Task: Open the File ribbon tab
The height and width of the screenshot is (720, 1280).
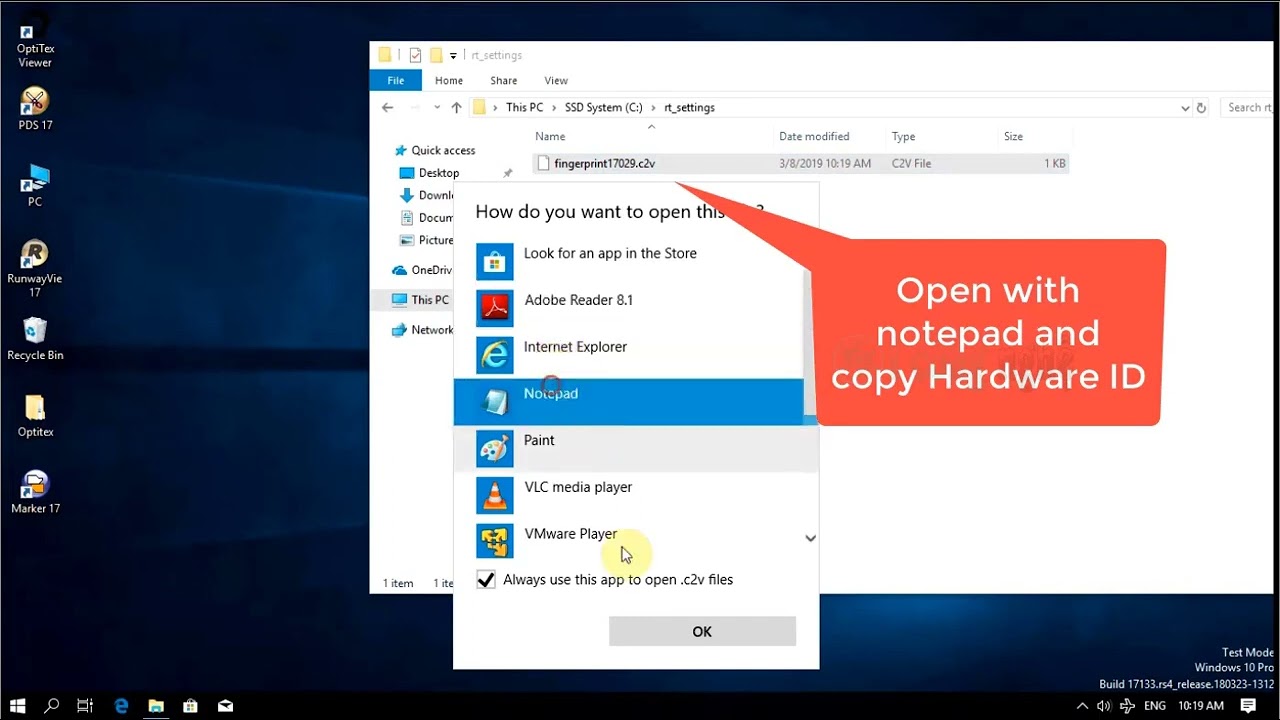Action: click(x=396, y=81)
